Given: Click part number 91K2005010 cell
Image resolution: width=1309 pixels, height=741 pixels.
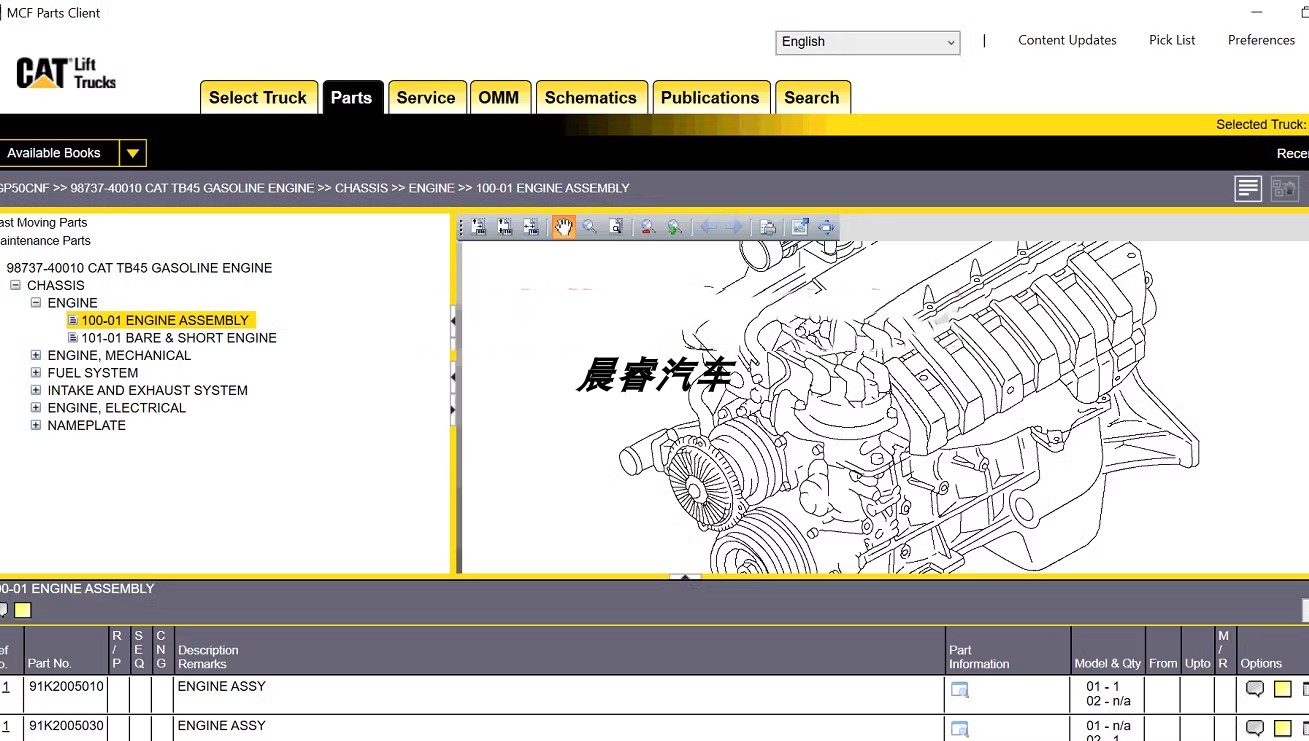Looking at the screenshot, I should pos(65,687).
